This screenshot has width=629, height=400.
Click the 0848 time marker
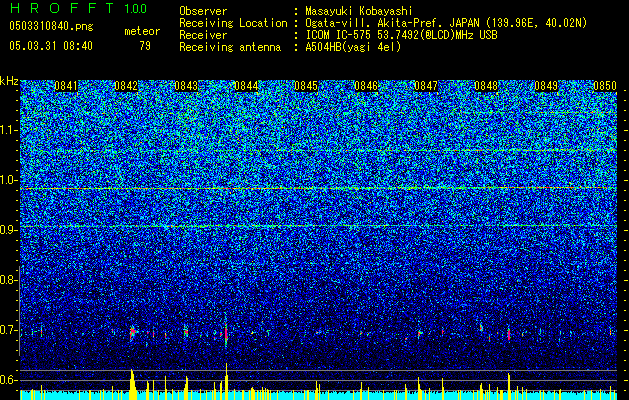point(486,86)
